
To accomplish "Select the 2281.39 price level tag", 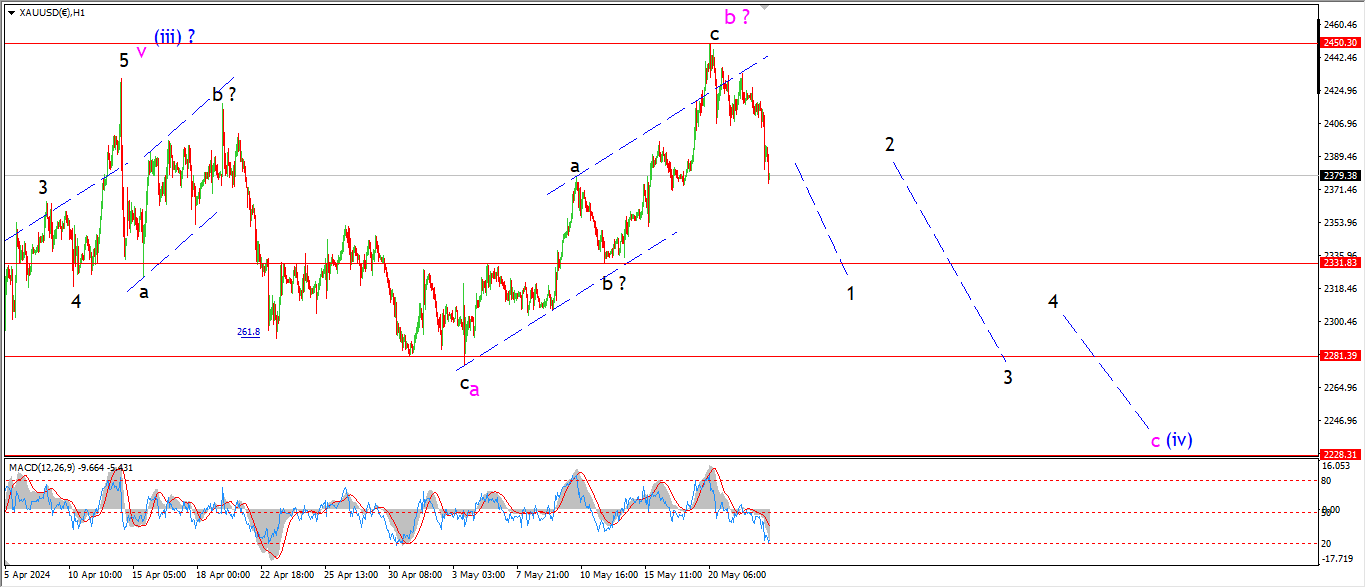I will (x=1338, y=356).
